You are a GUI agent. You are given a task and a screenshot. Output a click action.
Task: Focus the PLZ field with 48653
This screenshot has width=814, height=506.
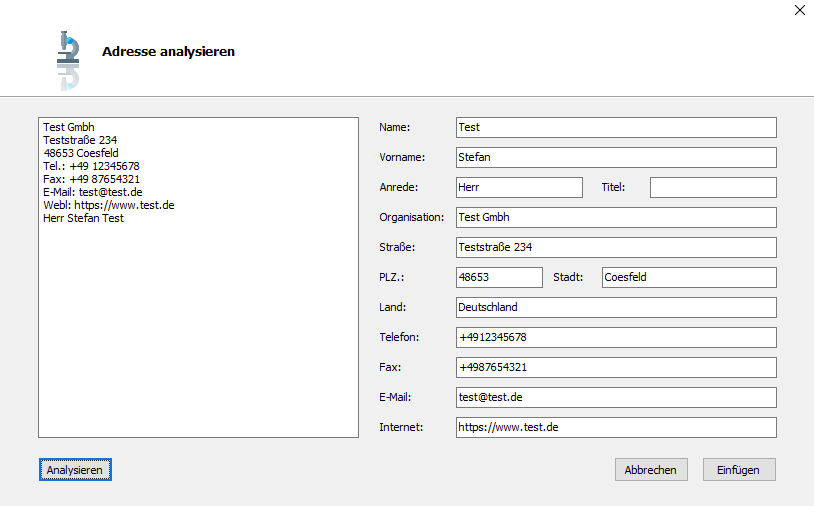tap(499, 277)
